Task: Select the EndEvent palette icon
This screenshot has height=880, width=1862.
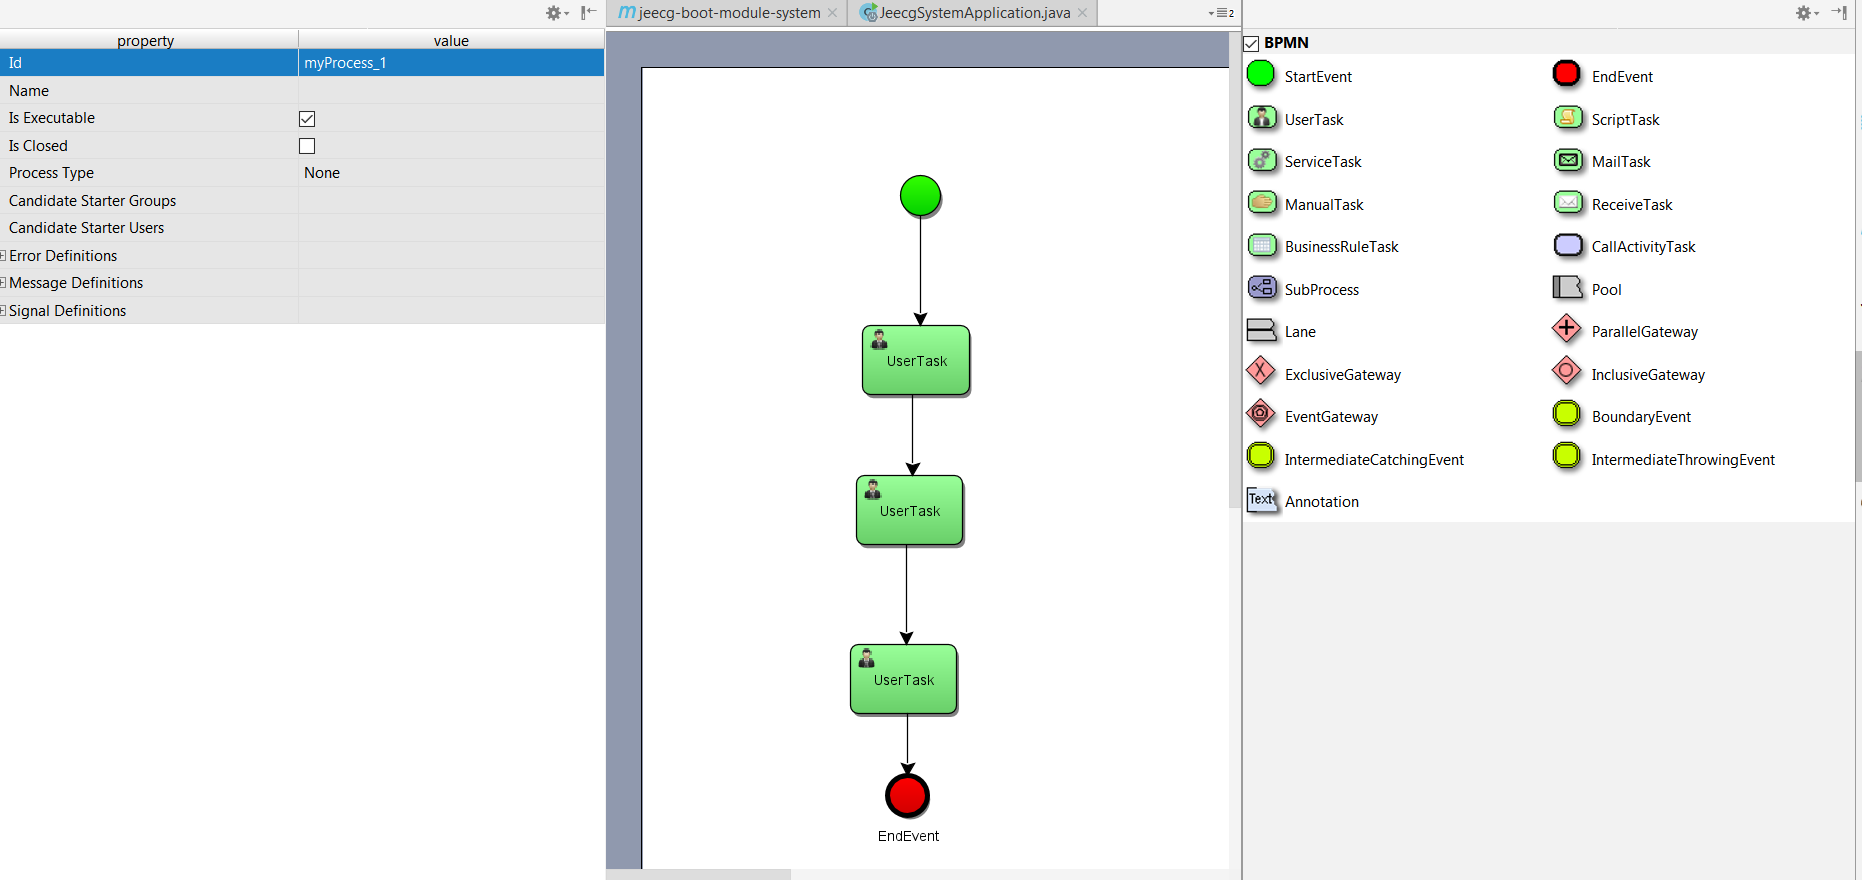Action: 1567,74
